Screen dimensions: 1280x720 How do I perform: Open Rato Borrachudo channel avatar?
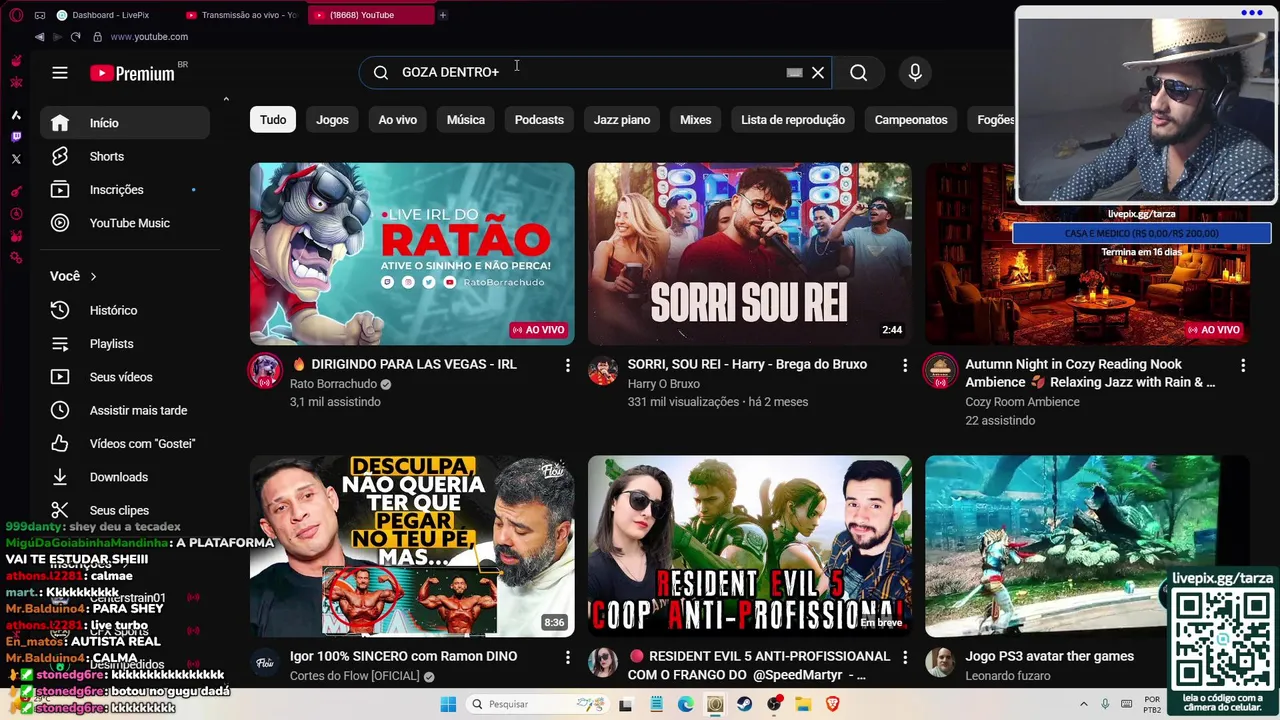(265, 371)
